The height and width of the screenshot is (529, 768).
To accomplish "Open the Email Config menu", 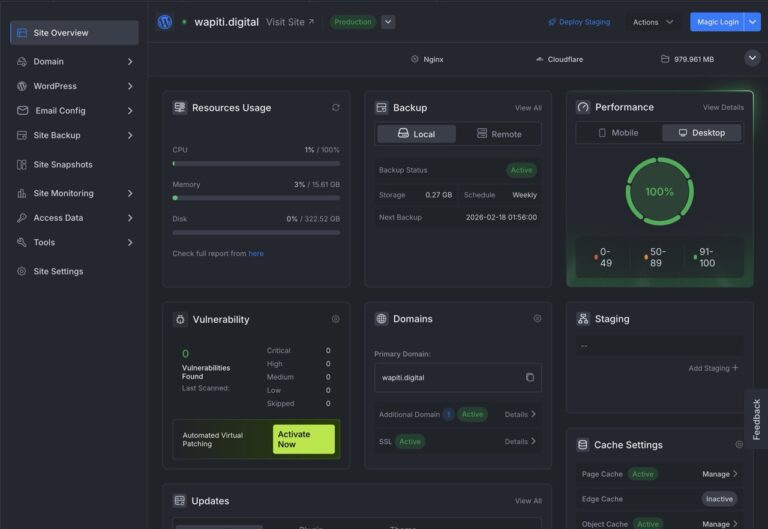I will [60, 111].
